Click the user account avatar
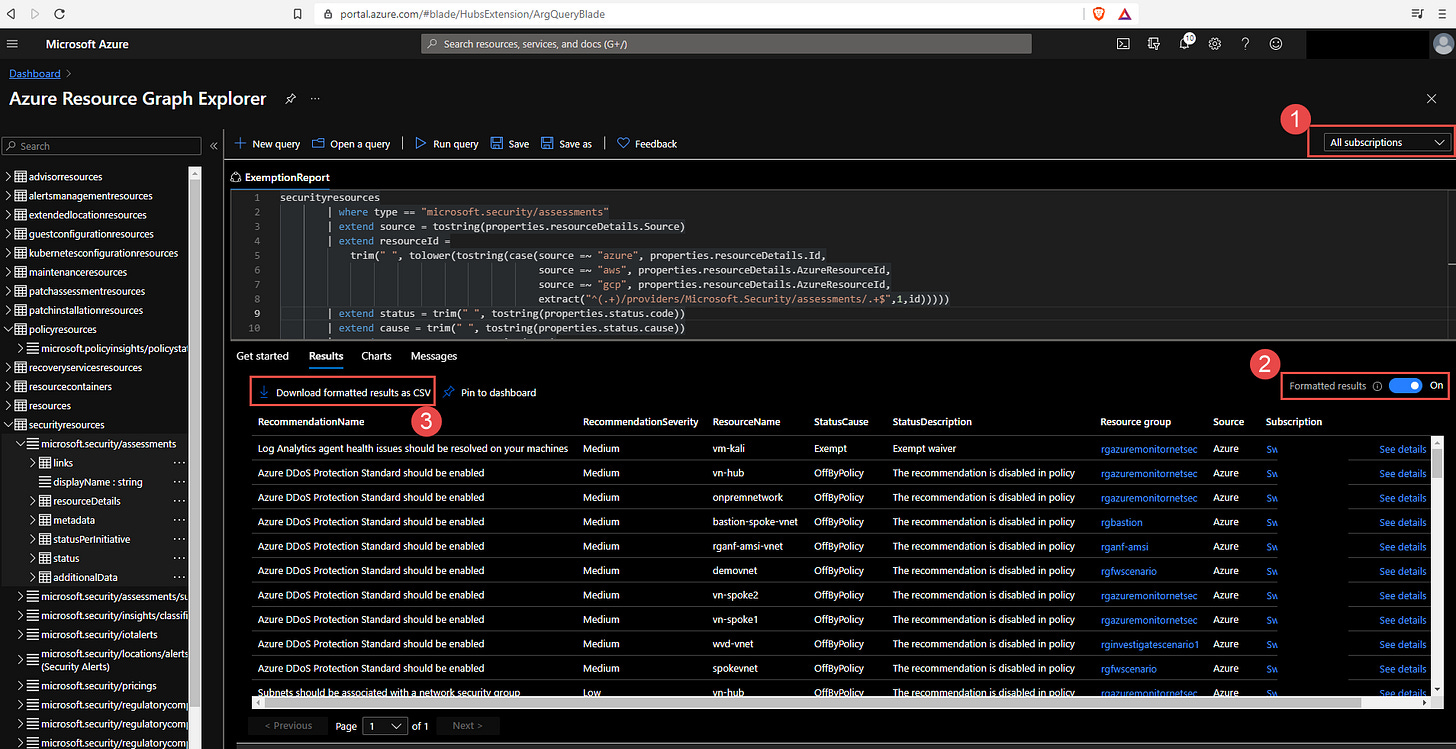The height and width of the screenshot is (749, 1456). point(1443,44)
